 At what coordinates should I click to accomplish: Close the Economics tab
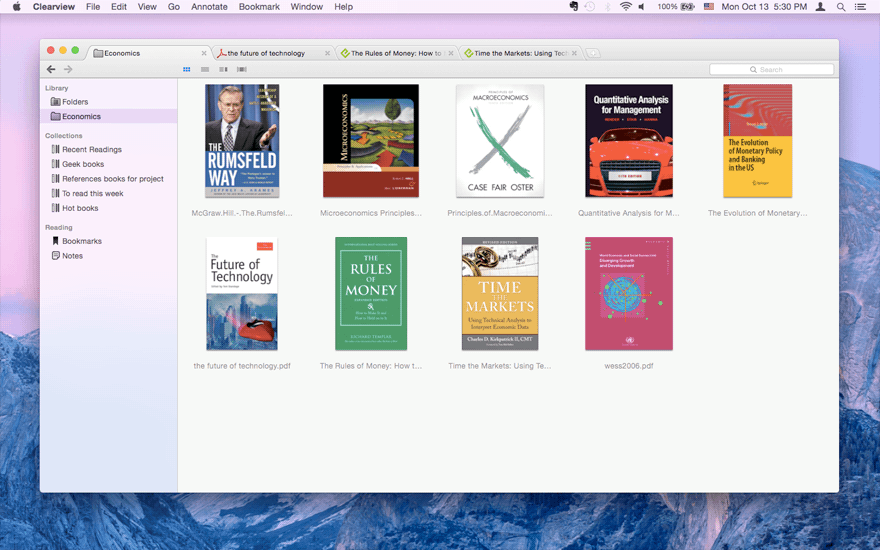point(204,53)
